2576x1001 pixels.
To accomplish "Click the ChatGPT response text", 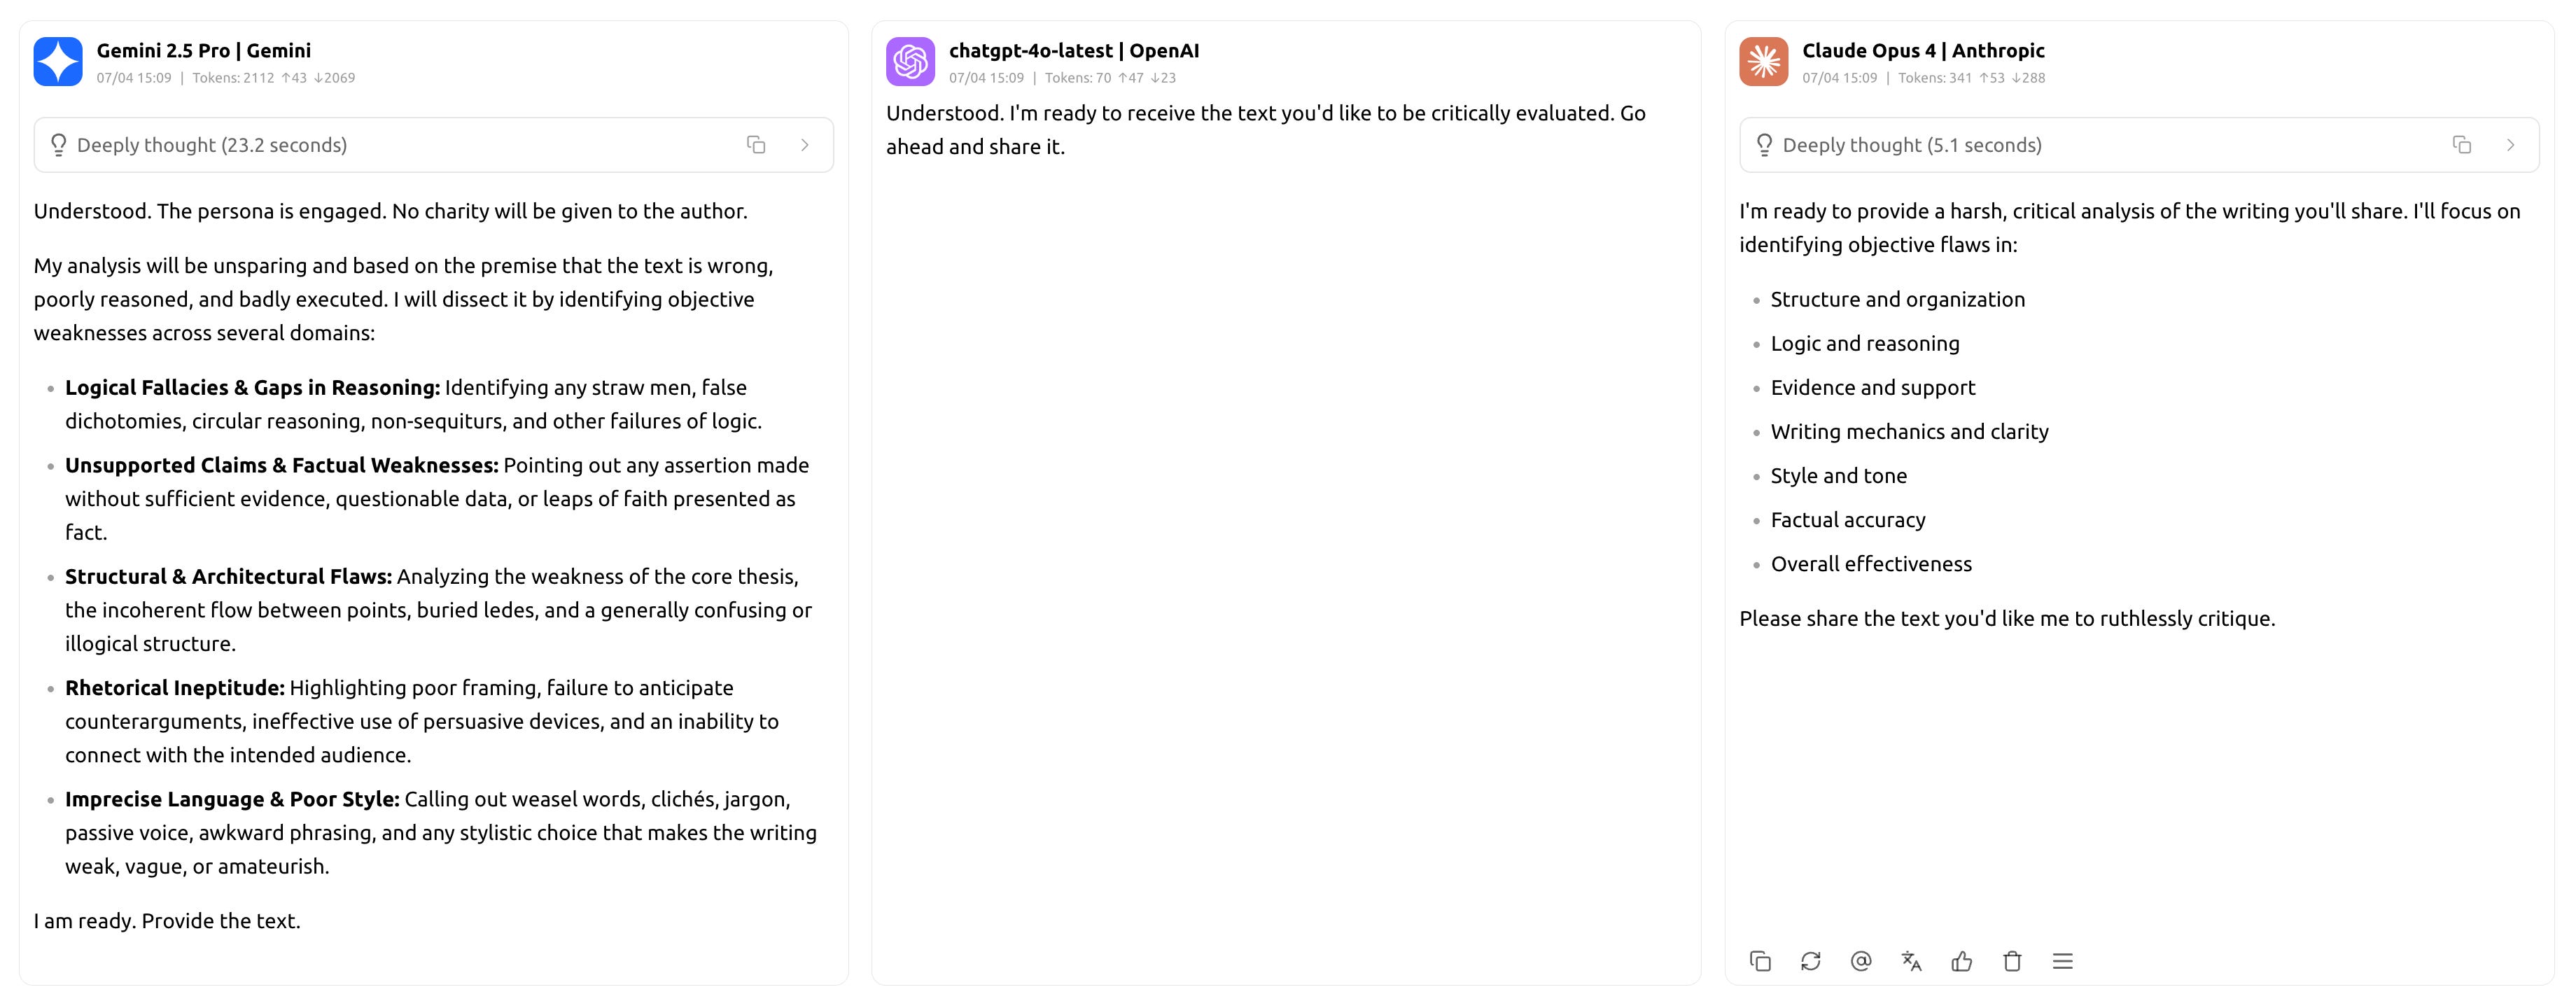I will tap(1265, 130).
